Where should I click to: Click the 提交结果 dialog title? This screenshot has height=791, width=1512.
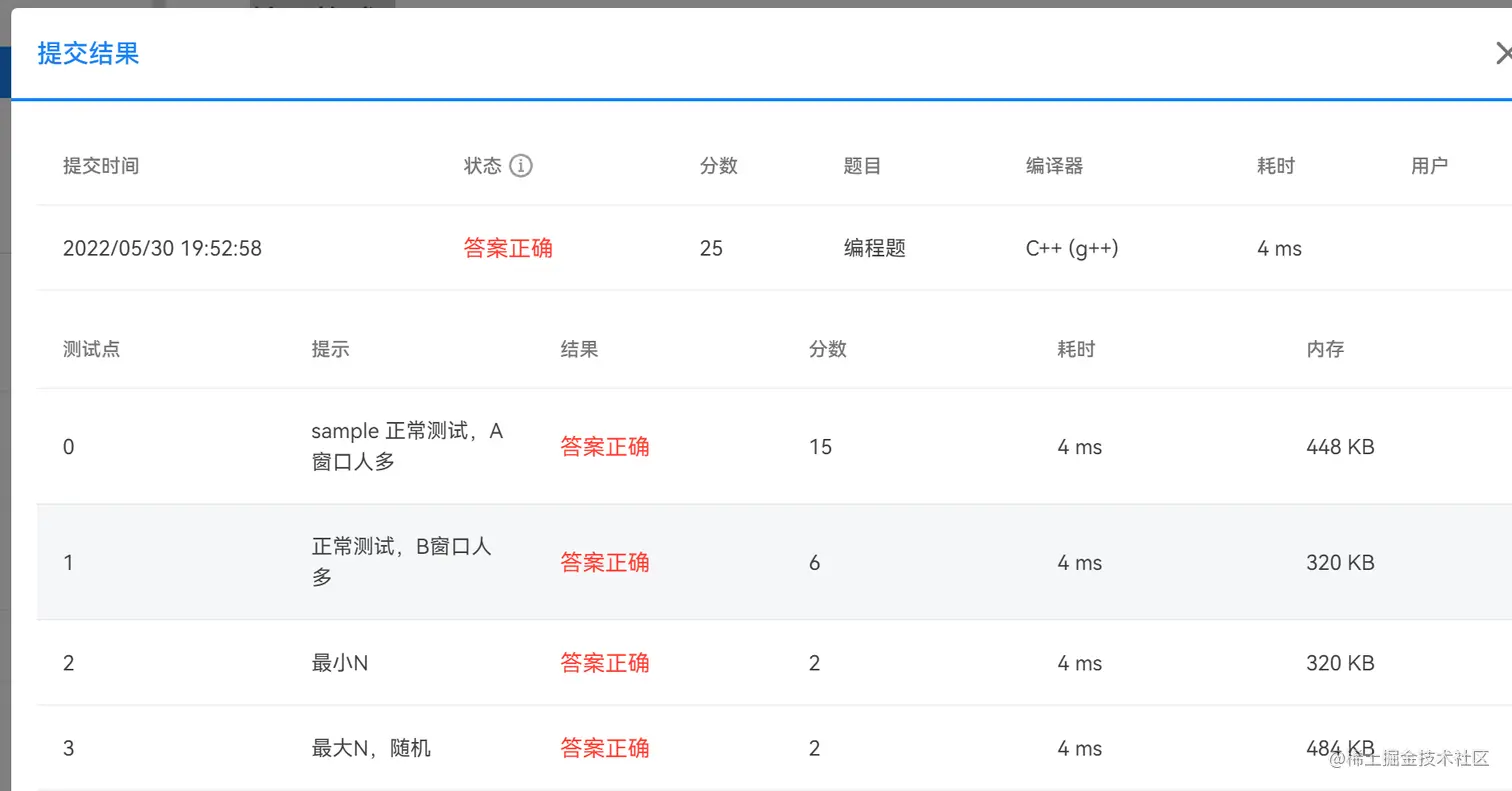point(88,53)
